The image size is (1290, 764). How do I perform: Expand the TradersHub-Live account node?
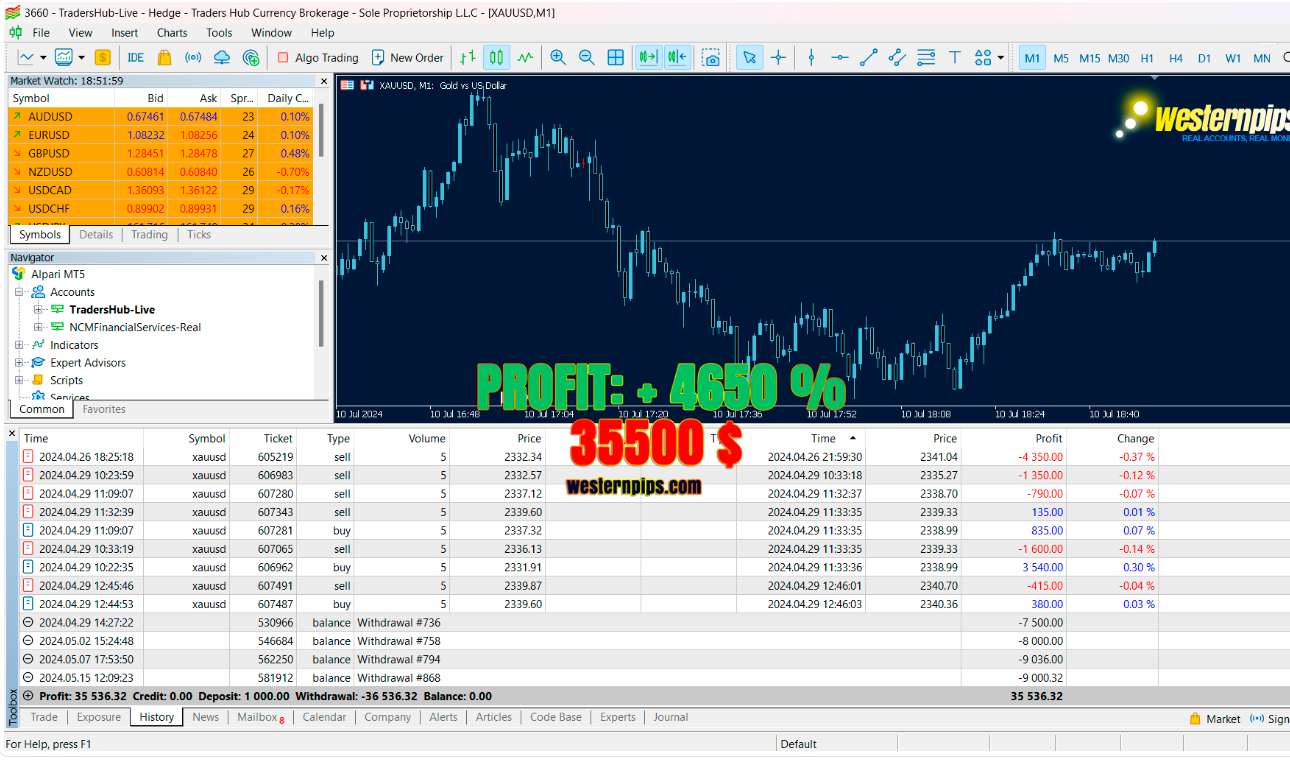(x=38, y=310)
